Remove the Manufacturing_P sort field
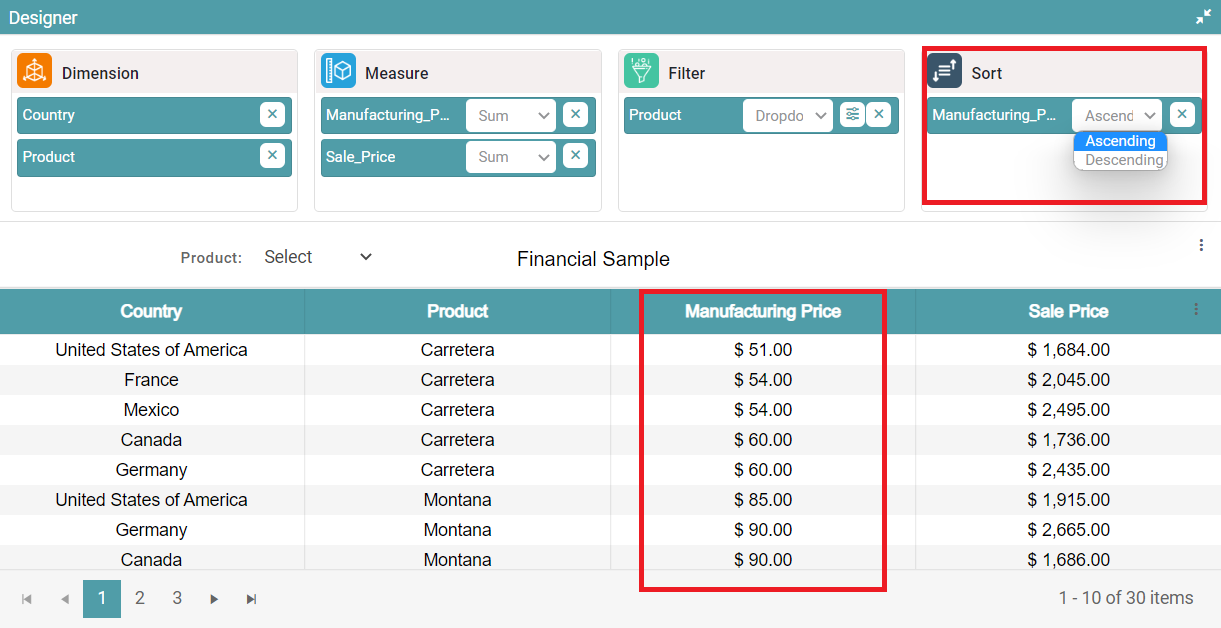The image size is (1221, 628). pos(1182,115)
